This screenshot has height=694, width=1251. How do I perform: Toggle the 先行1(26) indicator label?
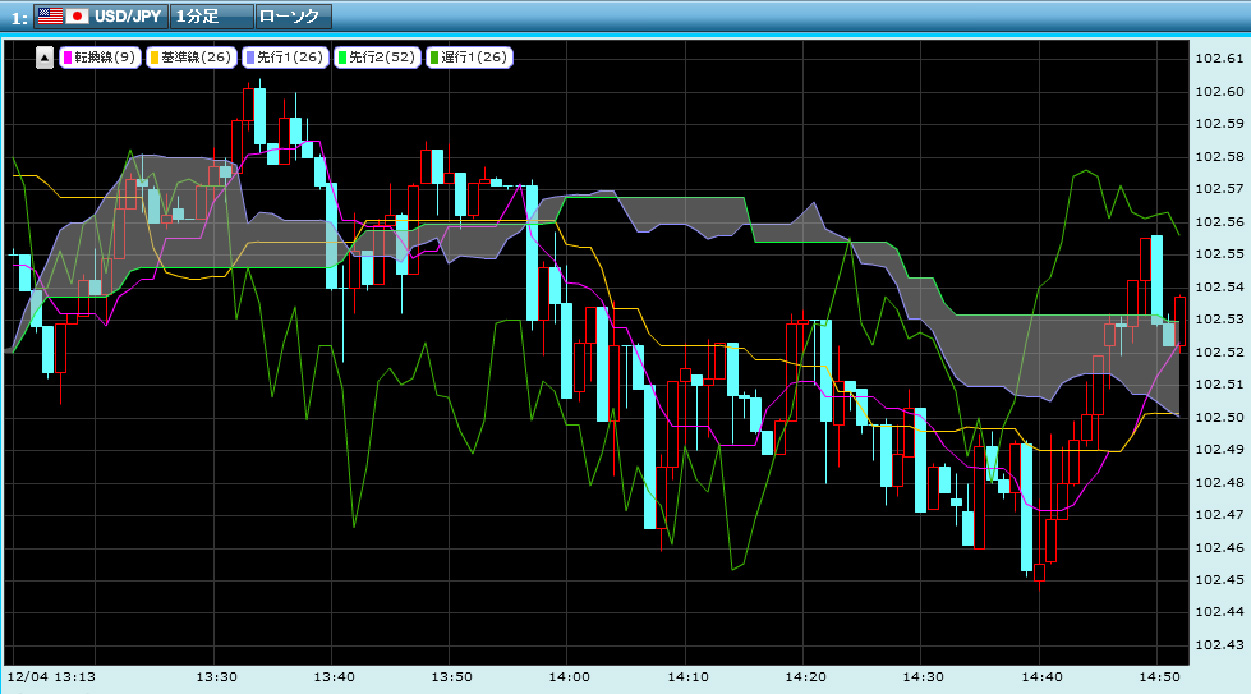(286, 57)
